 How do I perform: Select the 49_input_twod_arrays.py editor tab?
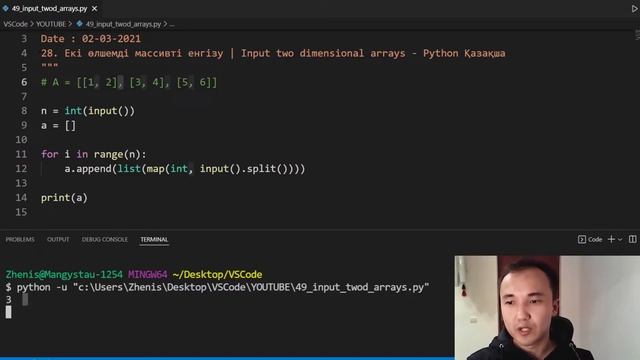click(x=50, y=8)
